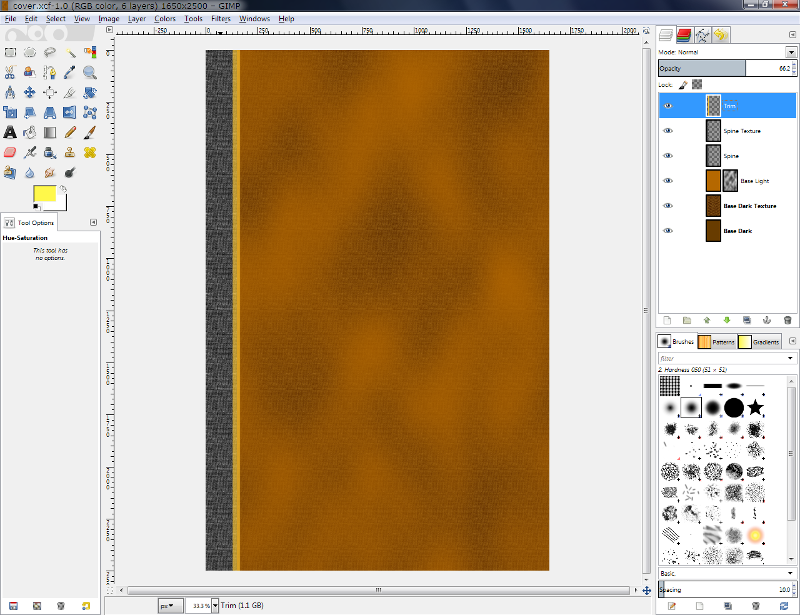Select the Measure compass tool
The width and height of the screenshot is (800, 615).
(10, 92)
